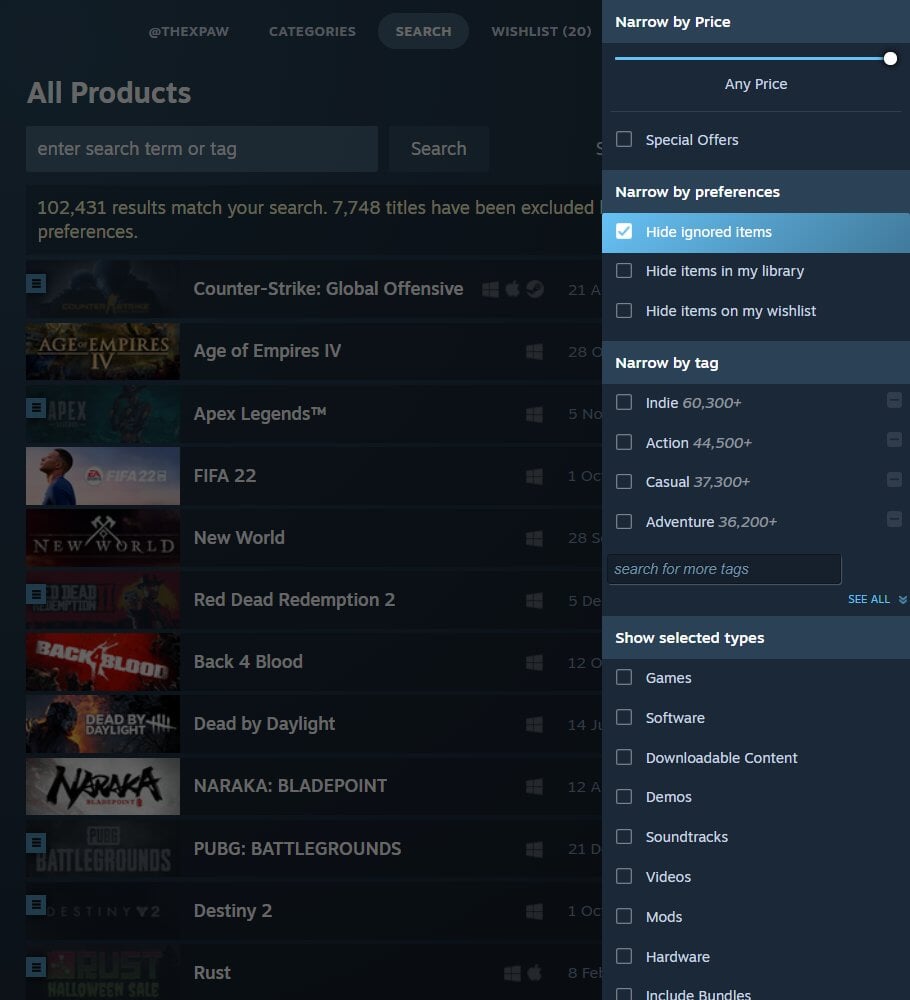Click the price slider handle
This screenshot has height=1000, width=910.
[890, 59]
